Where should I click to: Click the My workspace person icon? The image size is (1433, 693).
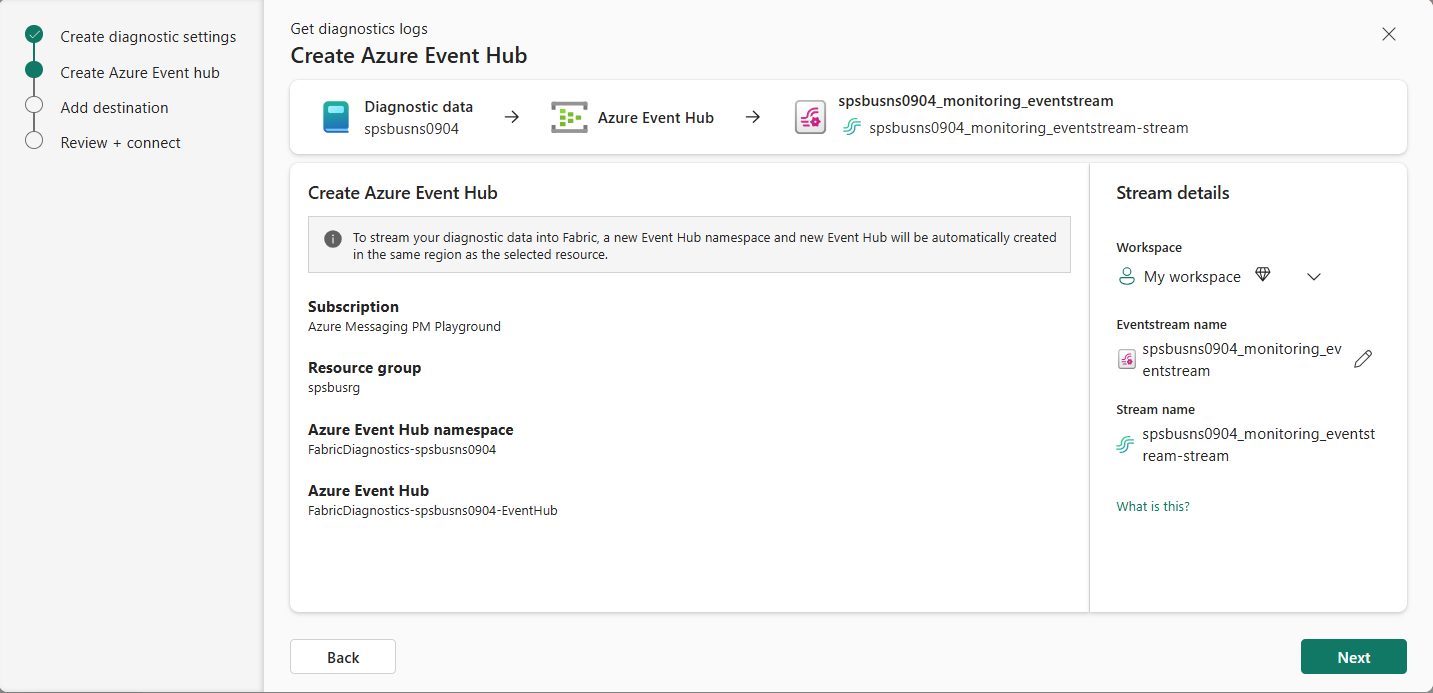pyautogui.click(x=1127, y=277)
